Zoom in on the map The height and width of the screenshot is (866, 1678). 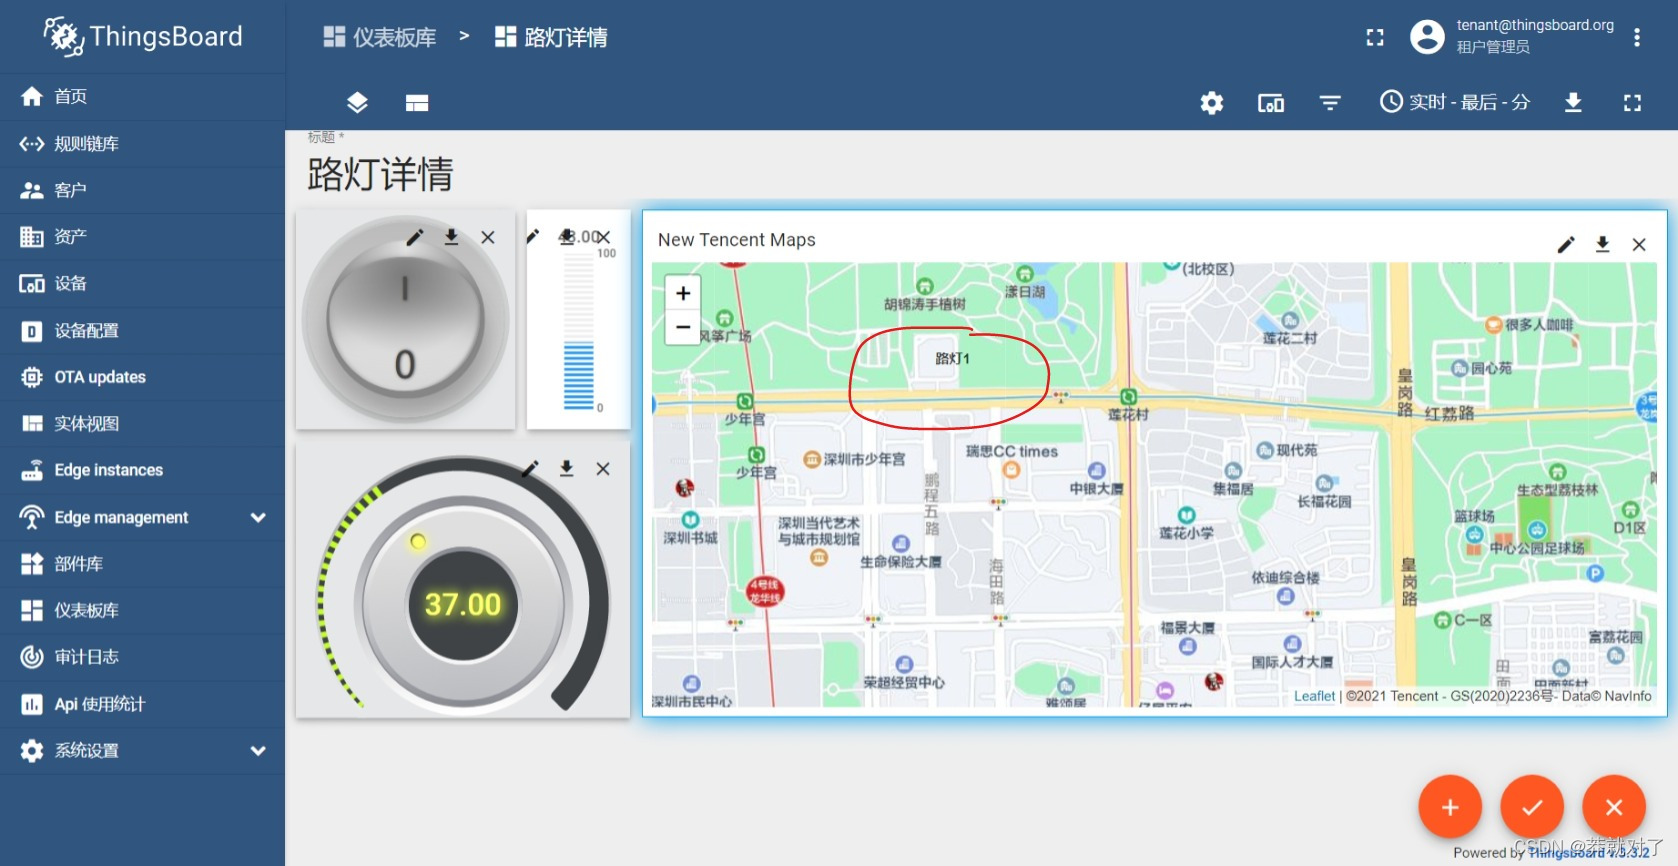[683, 293]
